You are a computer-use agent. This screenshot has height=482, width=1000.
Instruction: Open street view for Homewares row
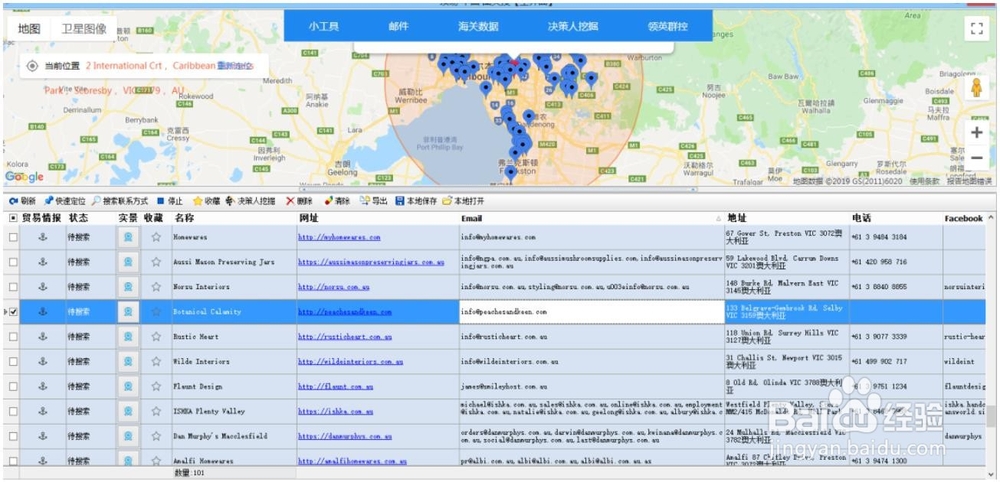[x=128, y=237]
